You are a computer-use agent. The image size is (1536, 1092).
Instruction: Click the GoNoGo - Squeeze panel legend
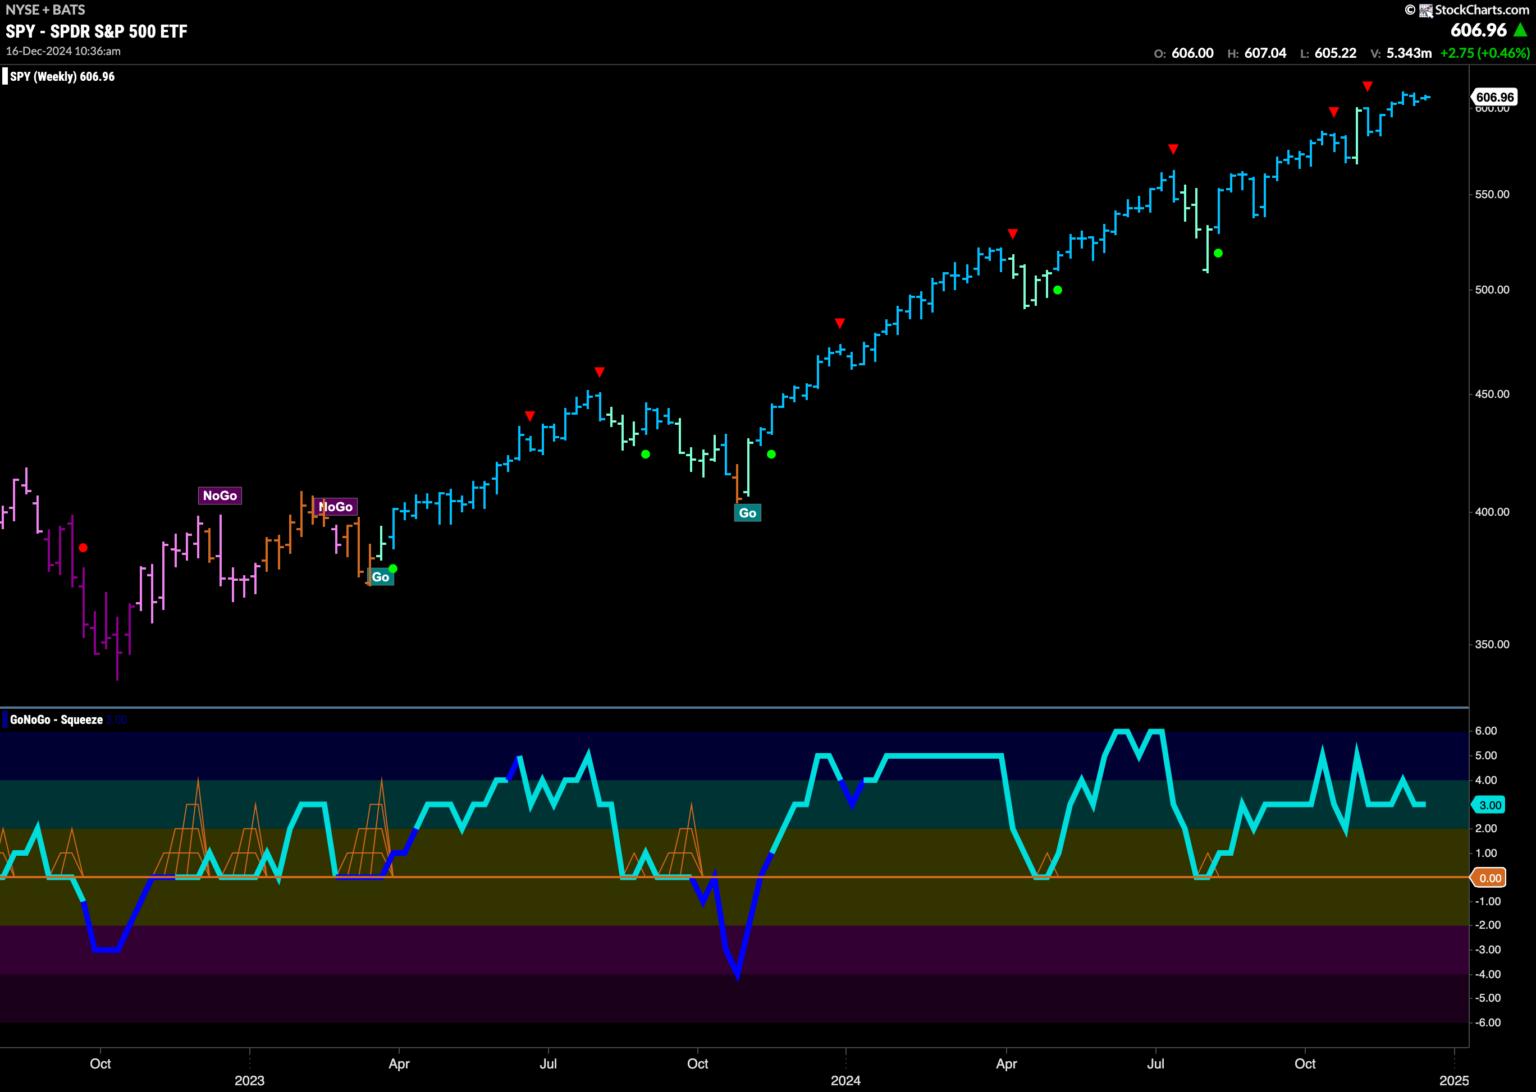click(x=56, y=719)
